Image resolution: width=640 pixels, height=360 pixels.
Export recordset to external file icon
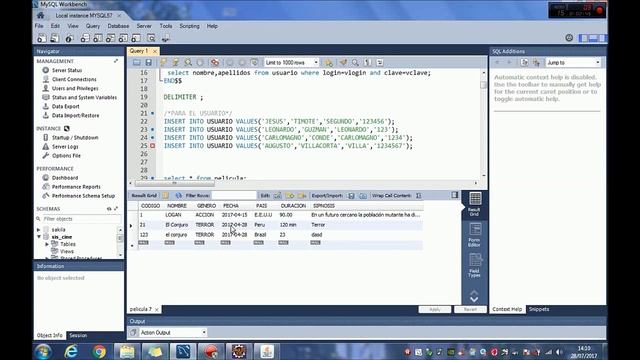[x=351, y=196]
